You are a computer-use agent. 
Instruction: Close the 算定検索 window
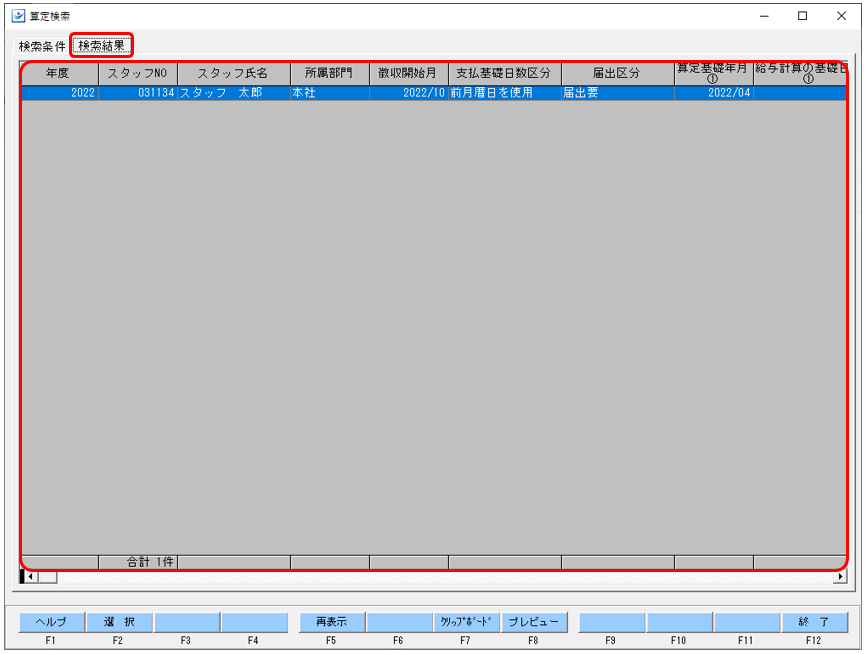(x=841, y=16)
